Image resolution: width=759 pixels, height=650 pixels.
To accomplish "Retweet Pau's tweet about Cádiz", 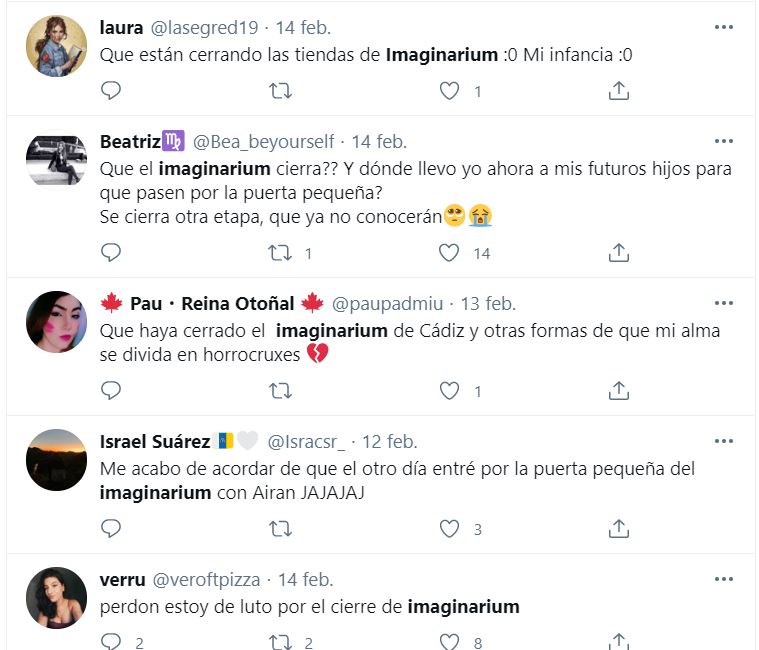I will [281, 391].
